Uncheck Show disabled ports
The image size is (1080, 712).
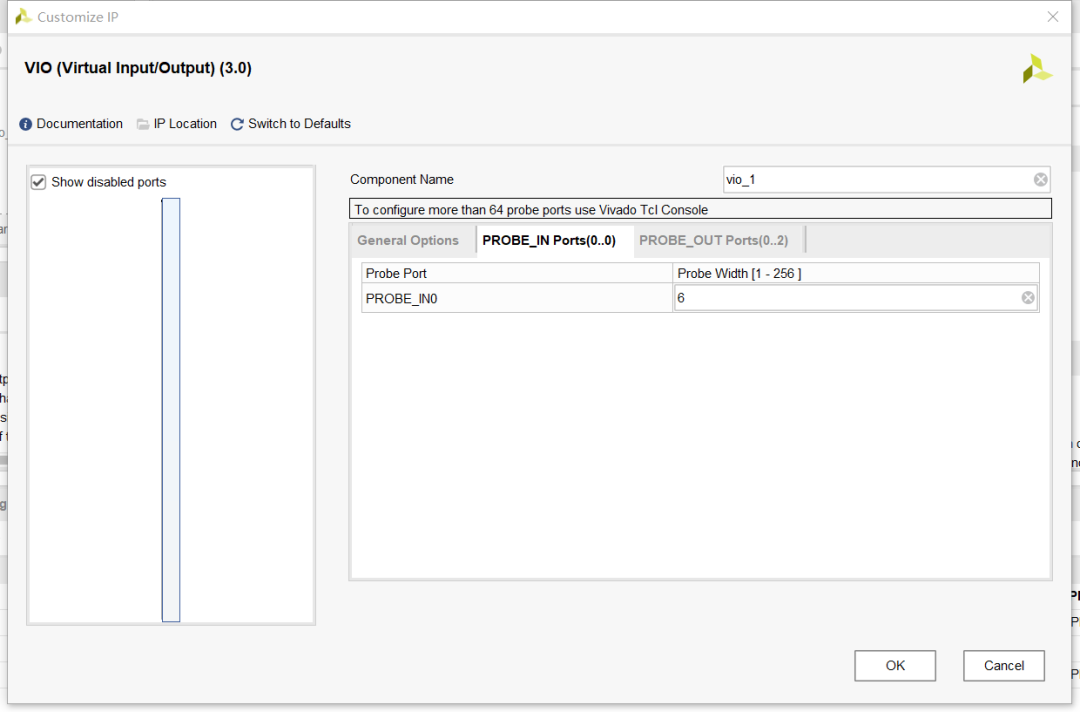[39, 182]
